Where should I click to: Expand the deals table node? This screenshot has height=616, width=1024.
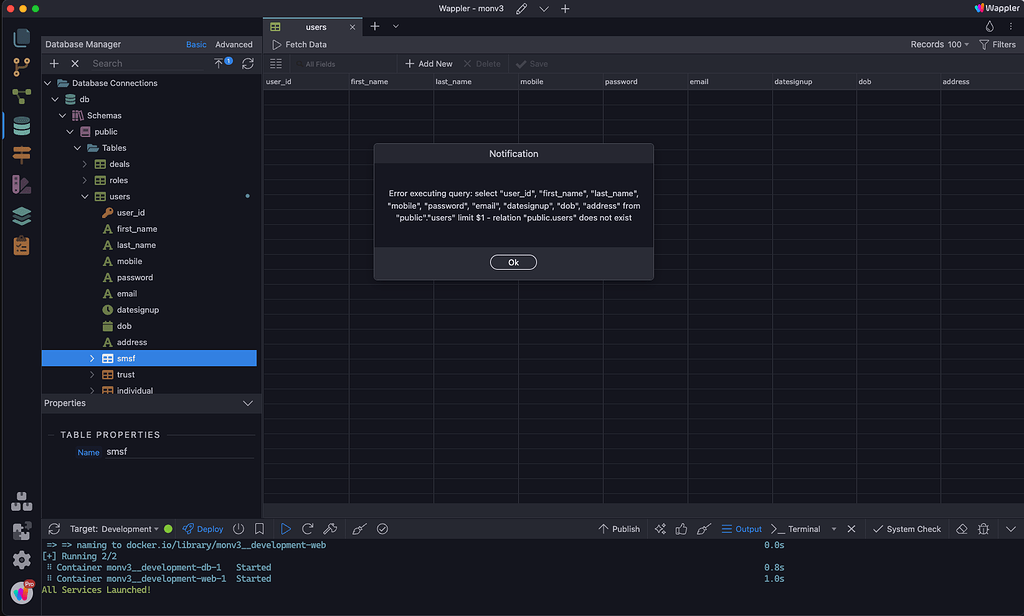[85, 164]
